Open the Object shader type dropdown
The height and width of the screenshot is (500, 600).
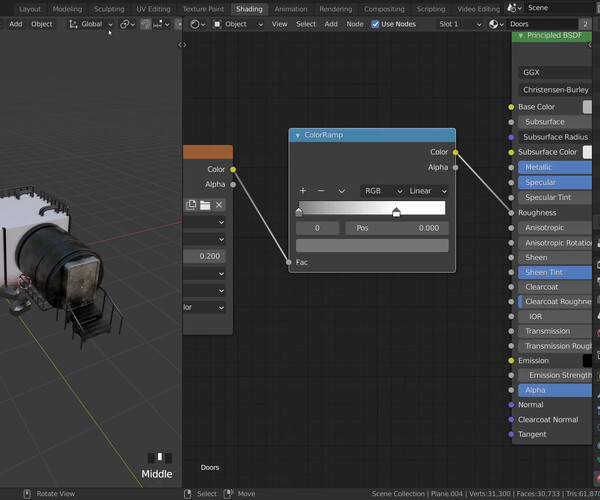[x=238, y=24]
